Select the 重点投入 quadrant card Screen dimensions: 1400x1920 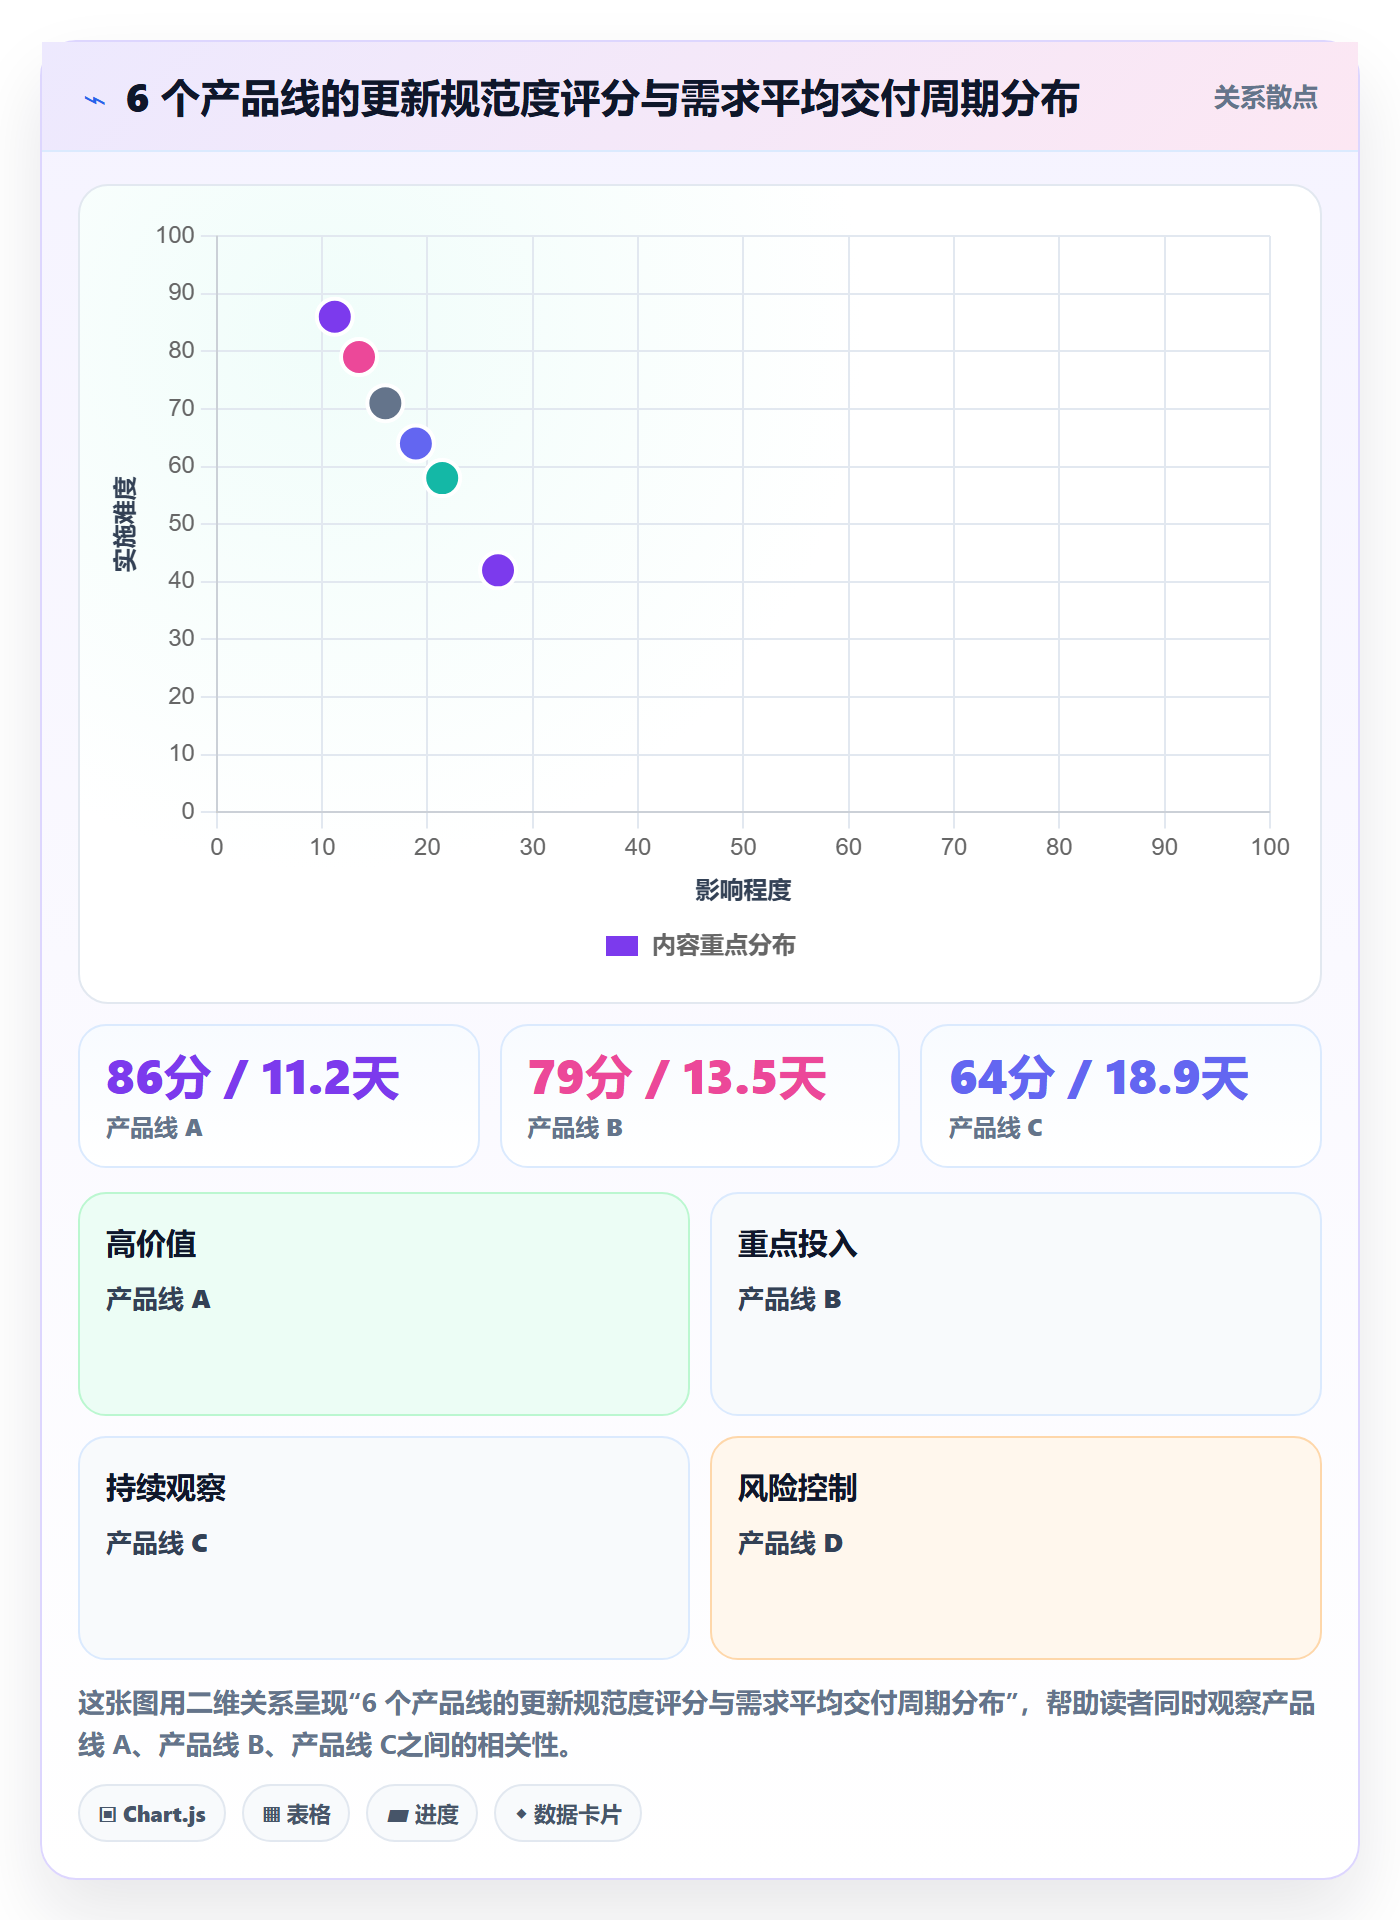click(1016, 1304)
